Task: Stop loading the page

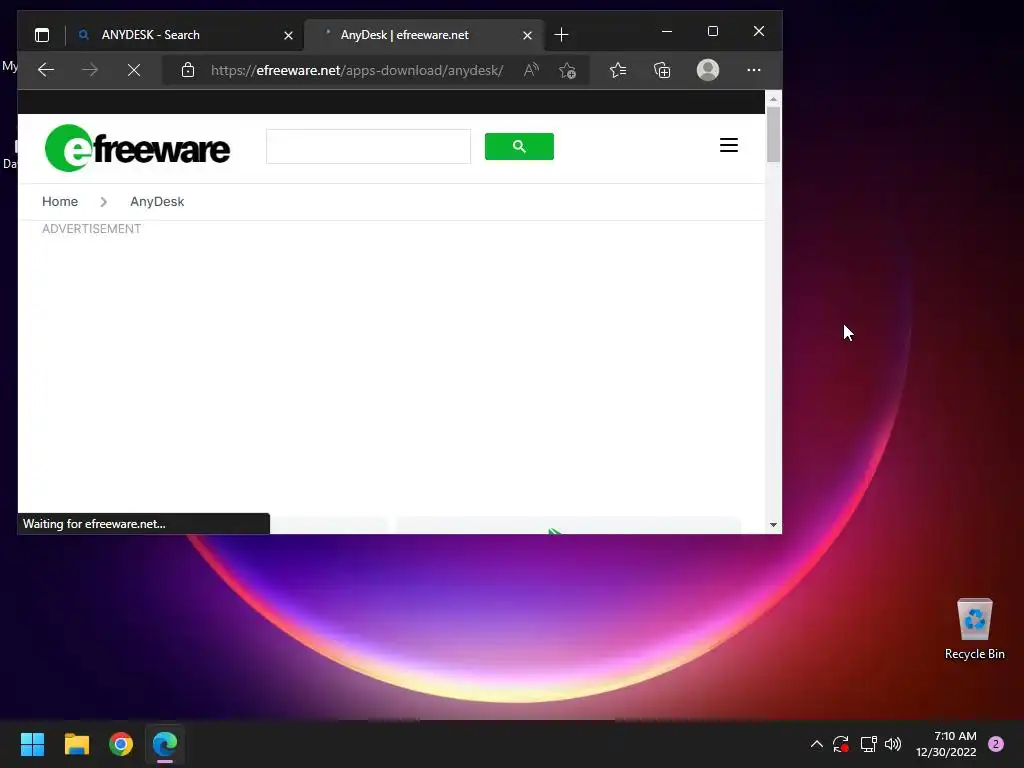Action: (134, 70)
